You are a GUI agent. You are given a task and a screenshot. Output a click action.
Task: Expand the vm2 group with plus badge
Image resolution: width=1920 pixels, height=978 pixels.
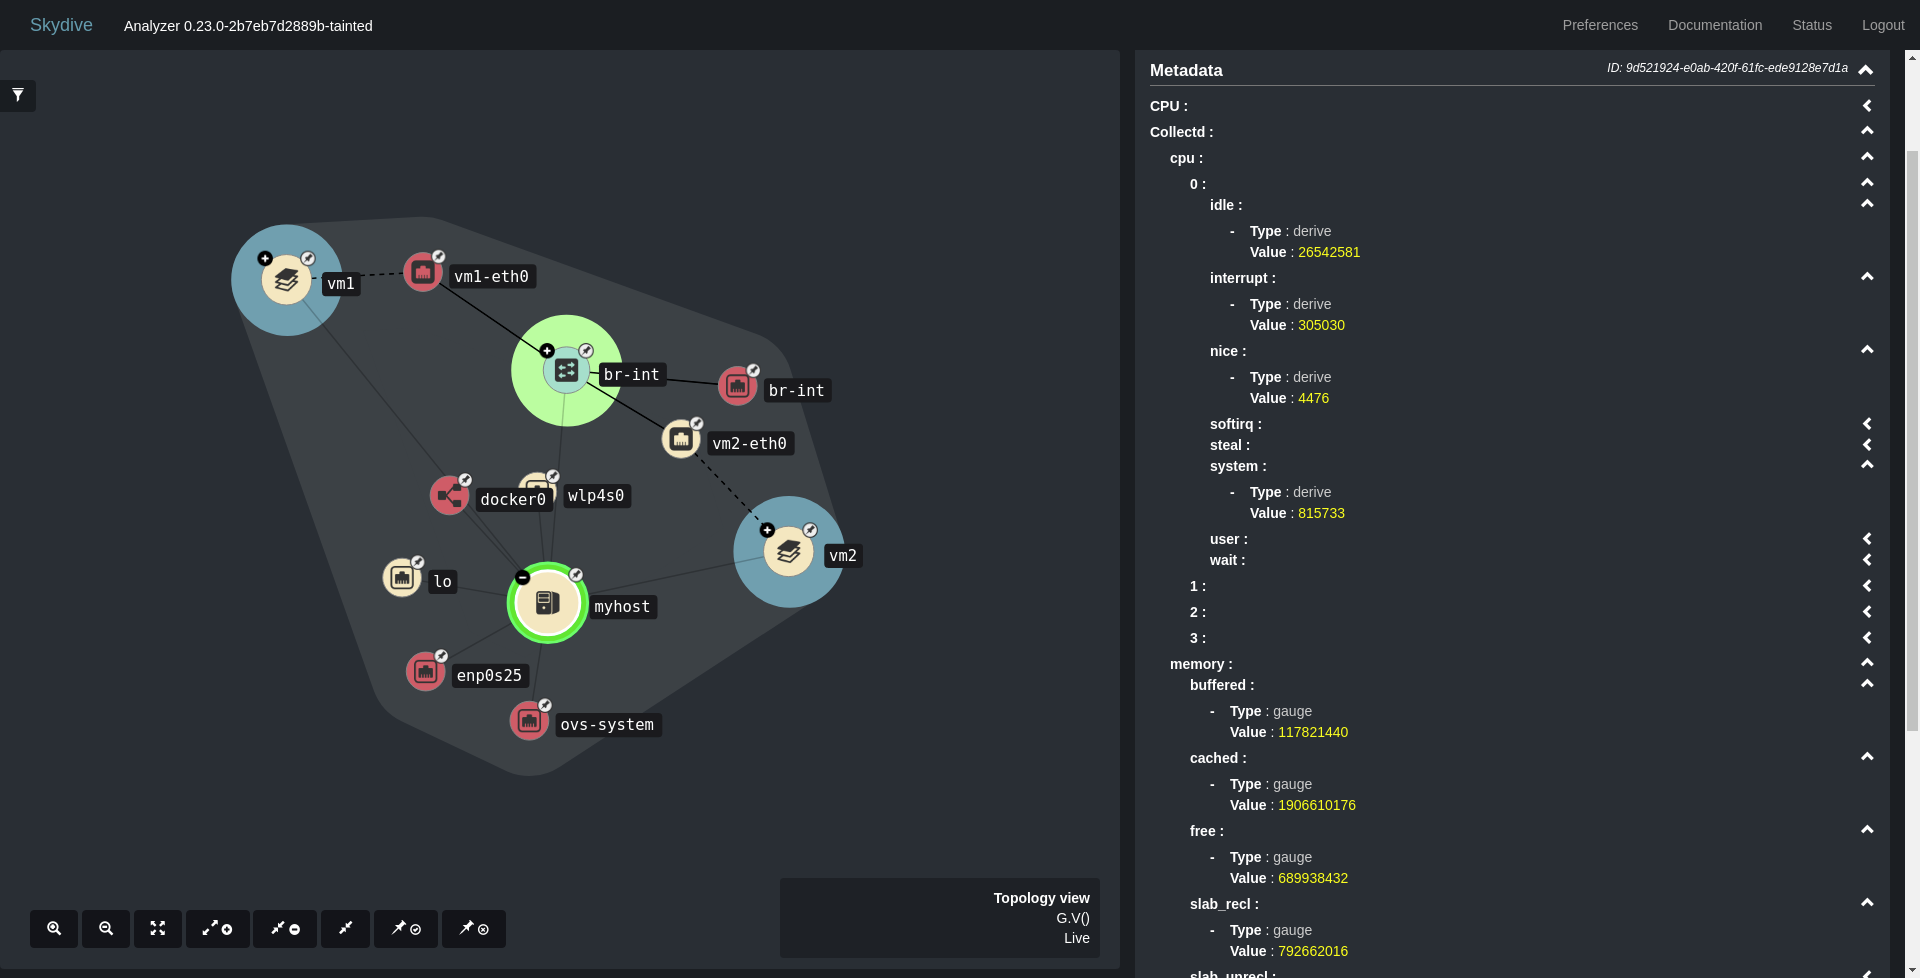[x=767, y=530]
